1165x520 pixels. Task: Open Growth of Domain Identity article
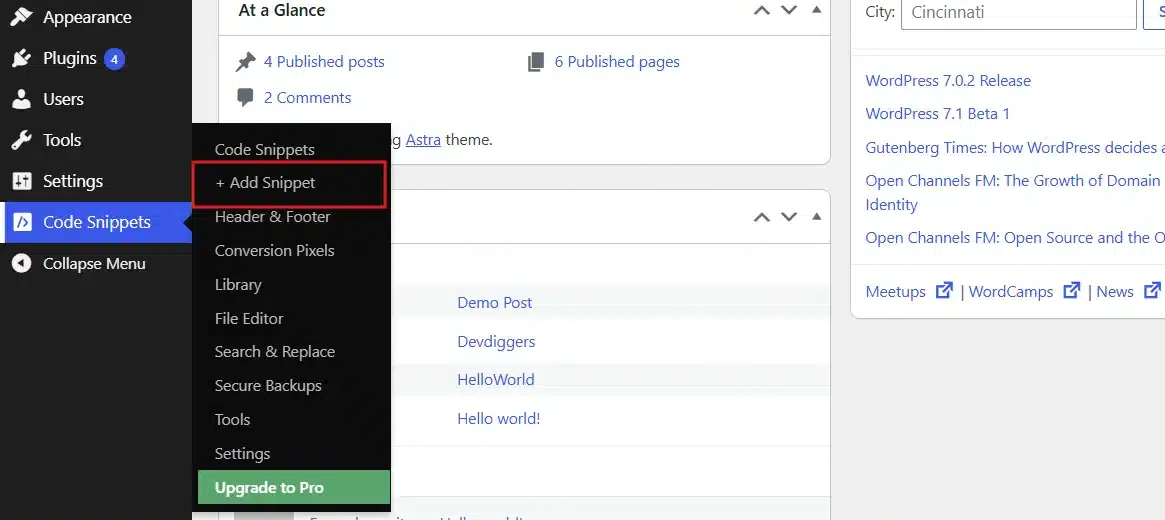tap(1015, 192)
